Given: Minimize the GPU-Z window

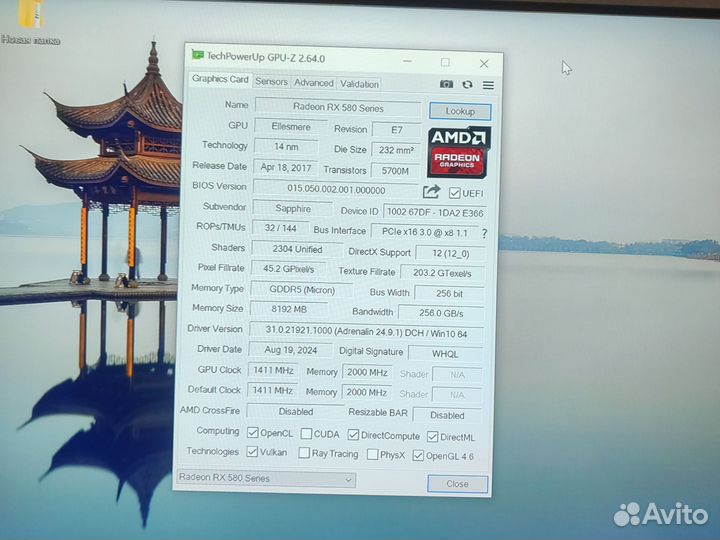Looking at the screenshot, I should [407, 61].
